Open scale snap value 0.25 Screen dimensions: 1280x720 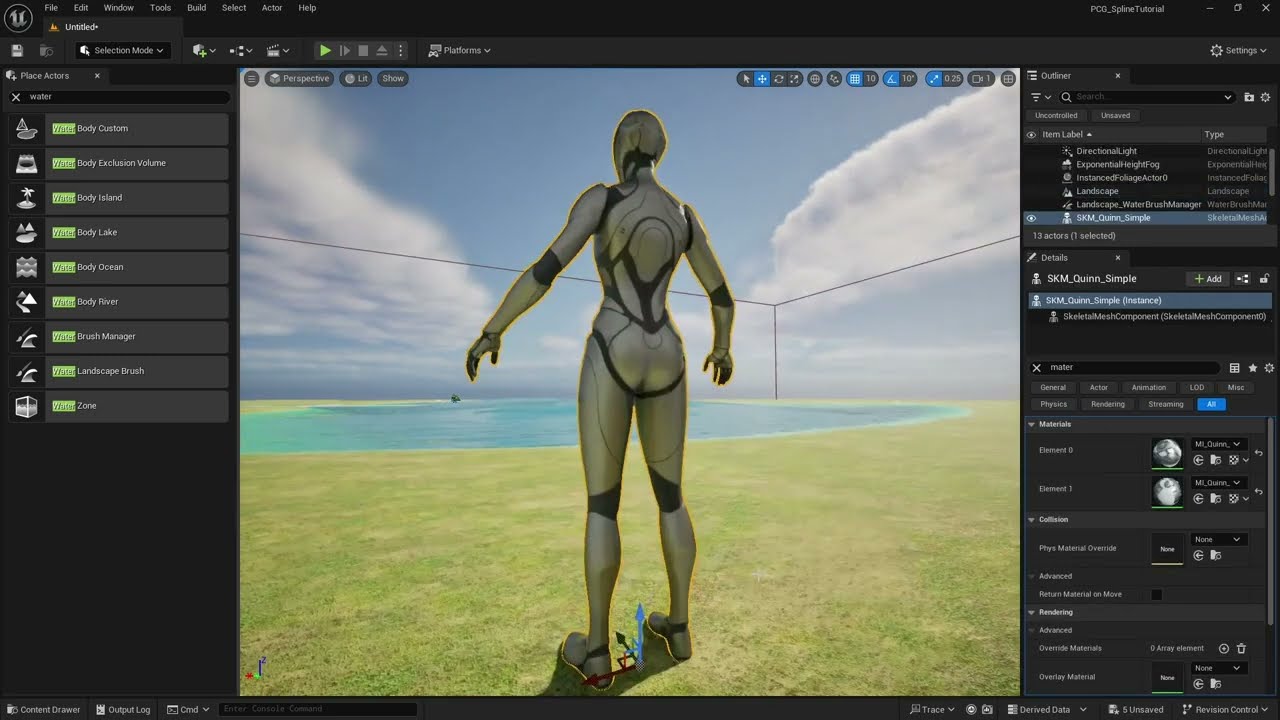(952, 78)
